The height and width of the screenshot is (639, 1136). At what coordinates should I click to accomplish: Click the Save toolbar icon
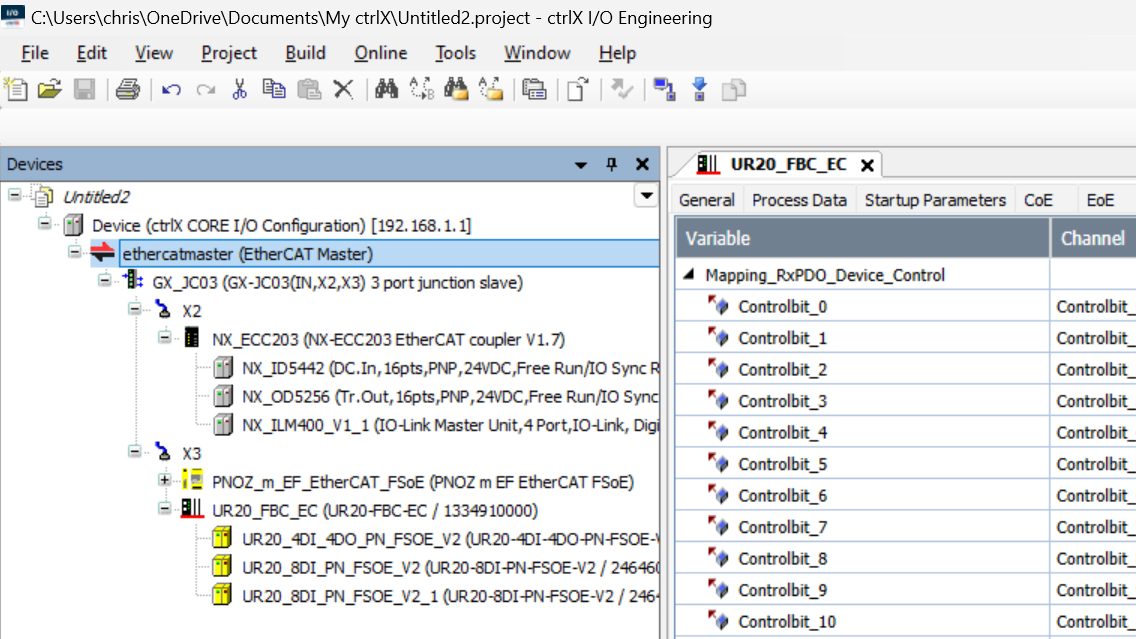[85, 89]
